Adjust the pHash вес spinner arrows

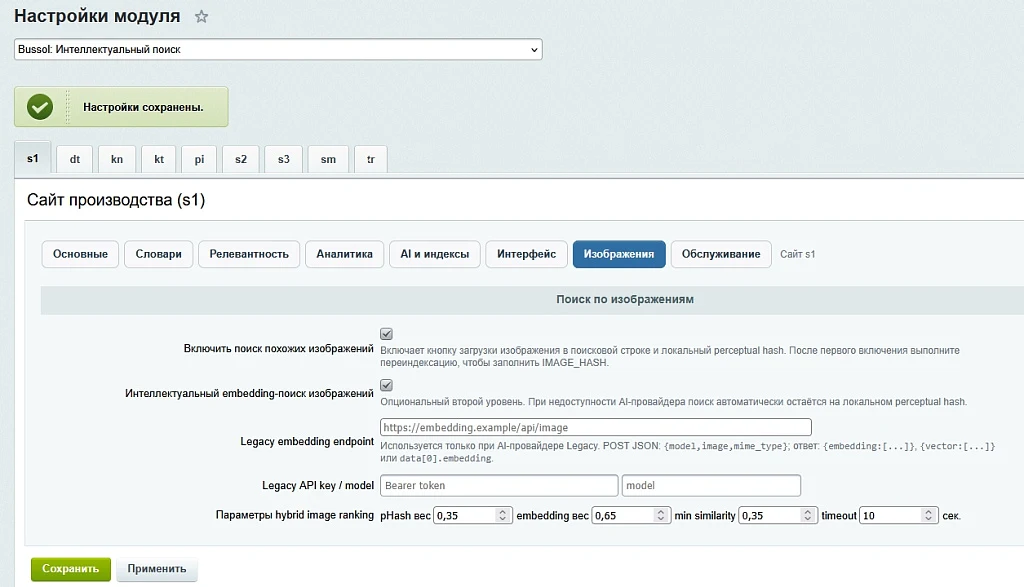point(502,515)
